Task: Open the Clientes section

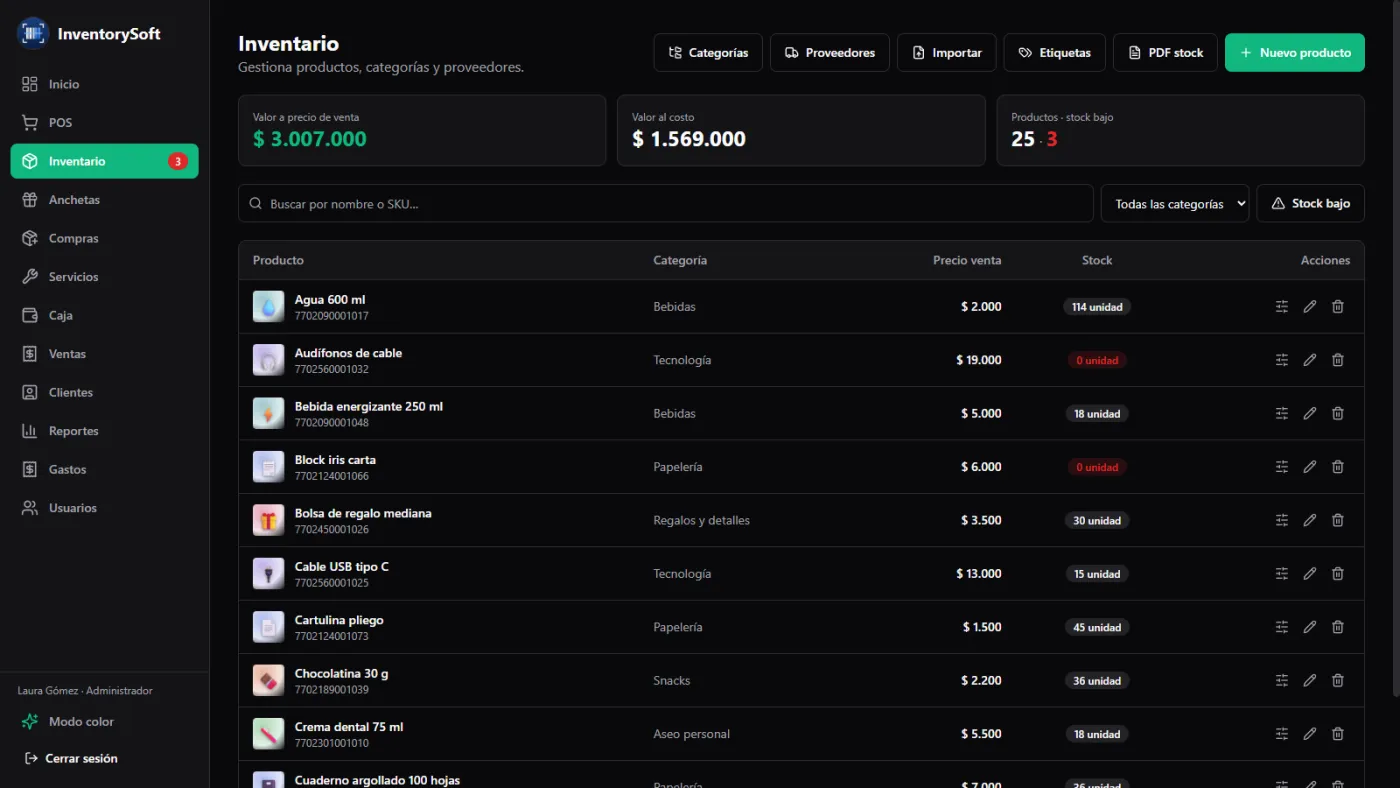Action: pyautogui.click(x=104, y=393)
